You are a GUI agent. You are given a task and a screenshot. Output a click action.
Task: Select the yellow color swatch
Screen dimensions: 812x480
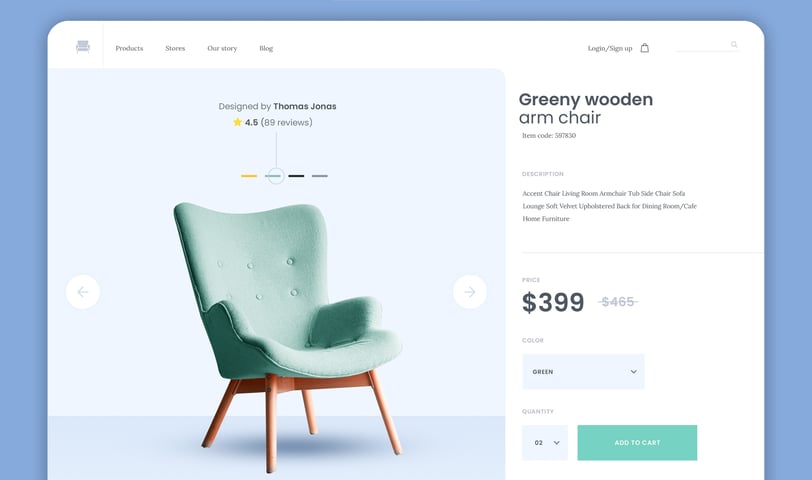point(249,176)
